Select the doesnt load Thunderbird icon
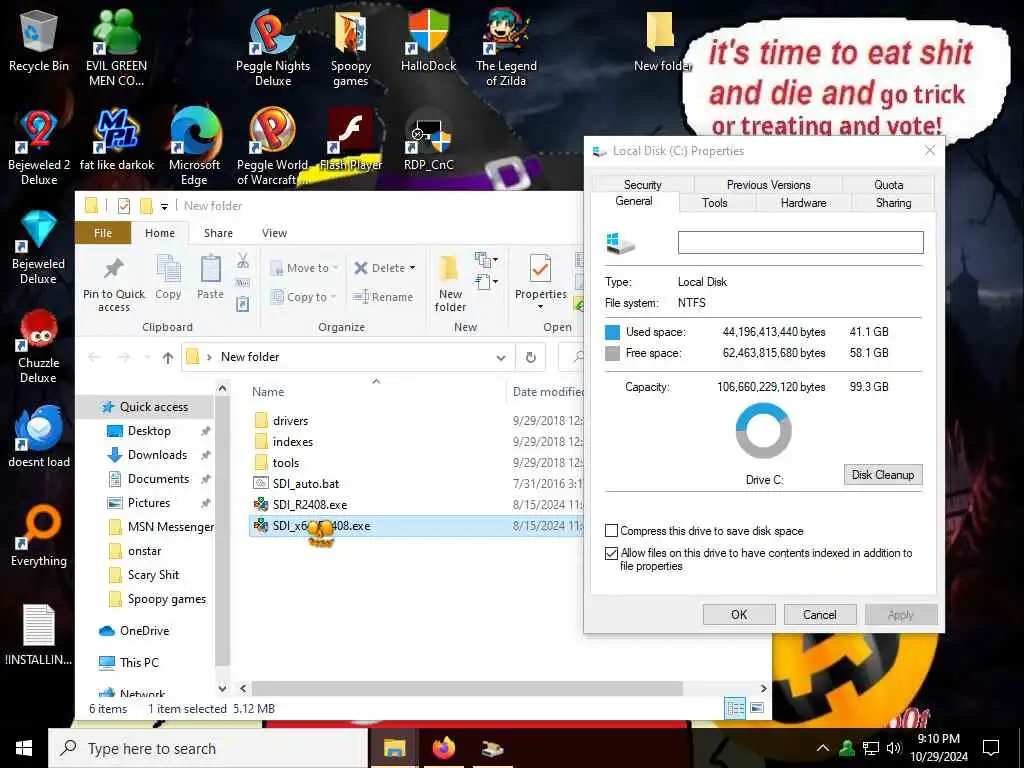 39,436
